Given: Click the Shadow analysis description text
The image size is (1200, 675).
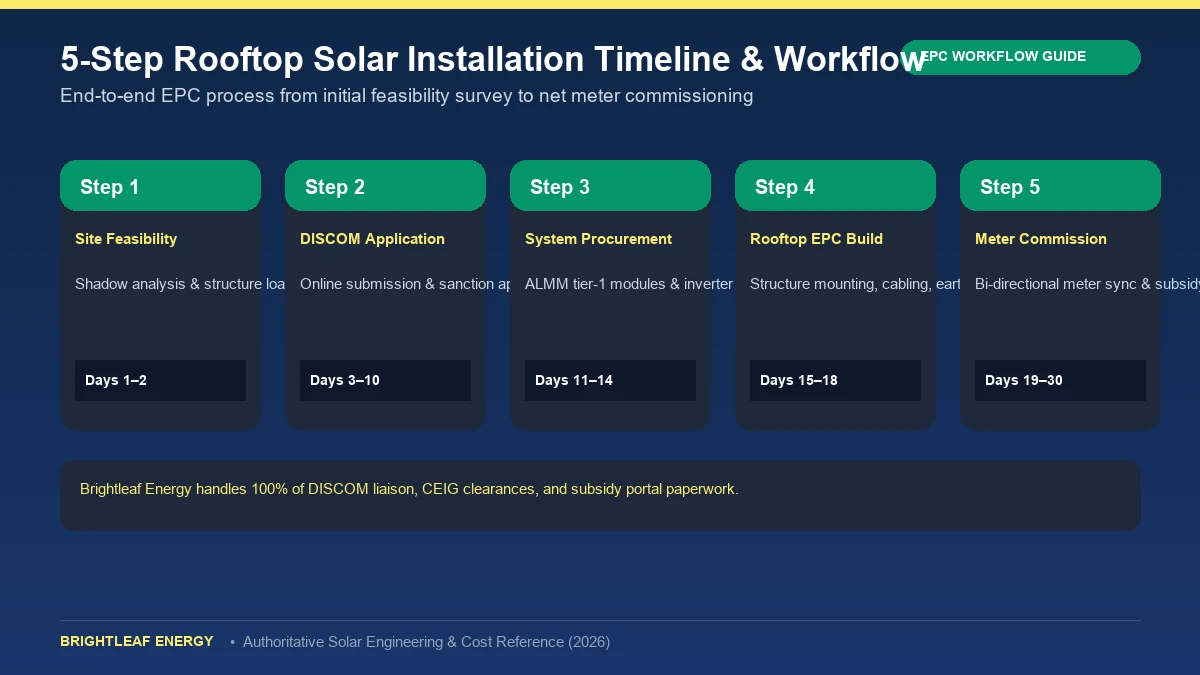Looking at the screenshot, I should coord(180,284).
